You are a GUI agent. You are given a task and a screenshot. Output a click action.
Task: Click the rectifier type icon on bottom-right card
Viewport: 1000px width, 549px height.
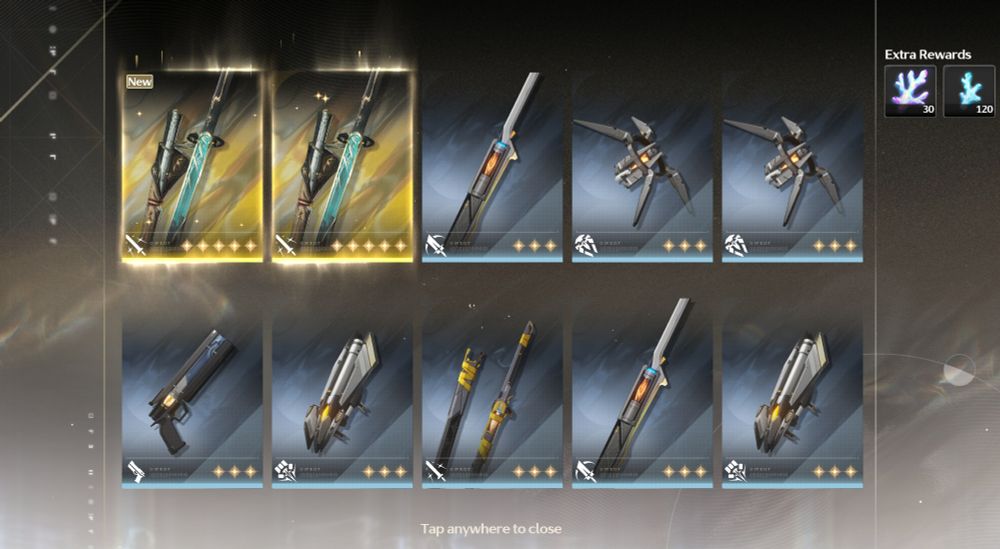735,472
